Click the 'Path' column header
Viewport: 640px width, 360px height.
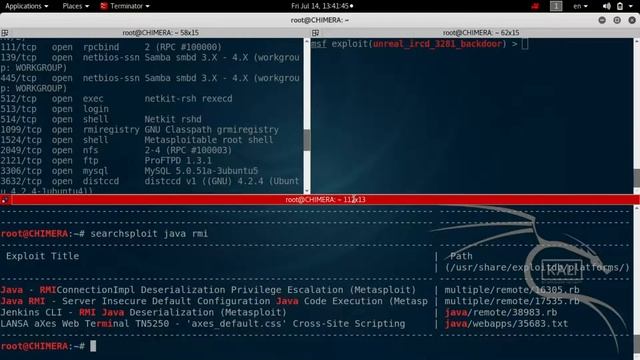click(461, 256)
